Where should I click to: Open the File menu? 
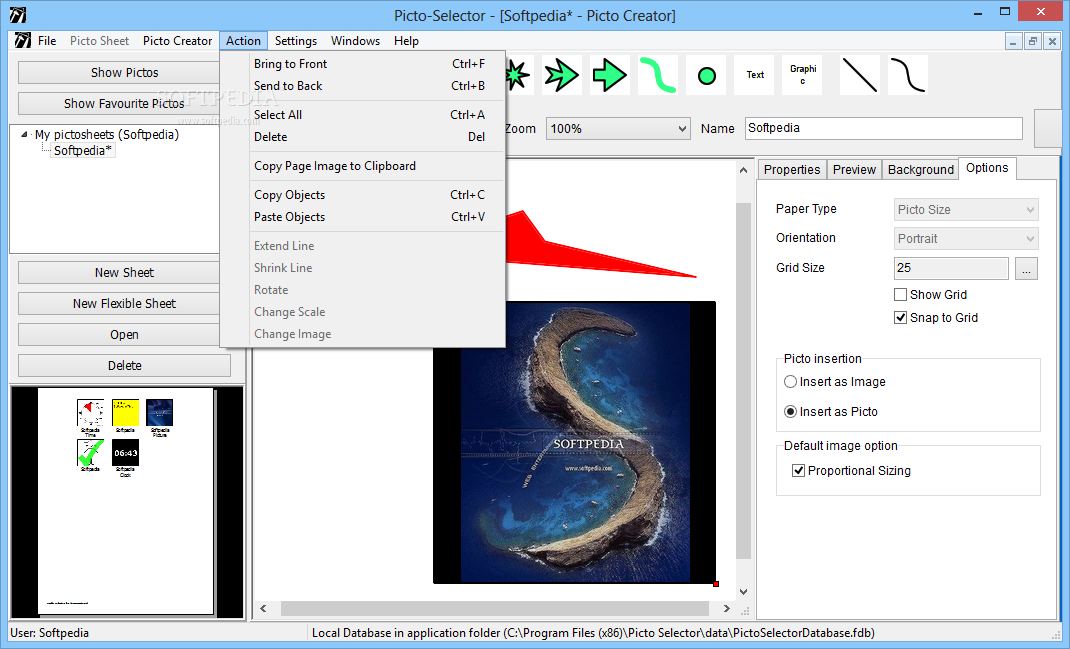click(47, 41)
